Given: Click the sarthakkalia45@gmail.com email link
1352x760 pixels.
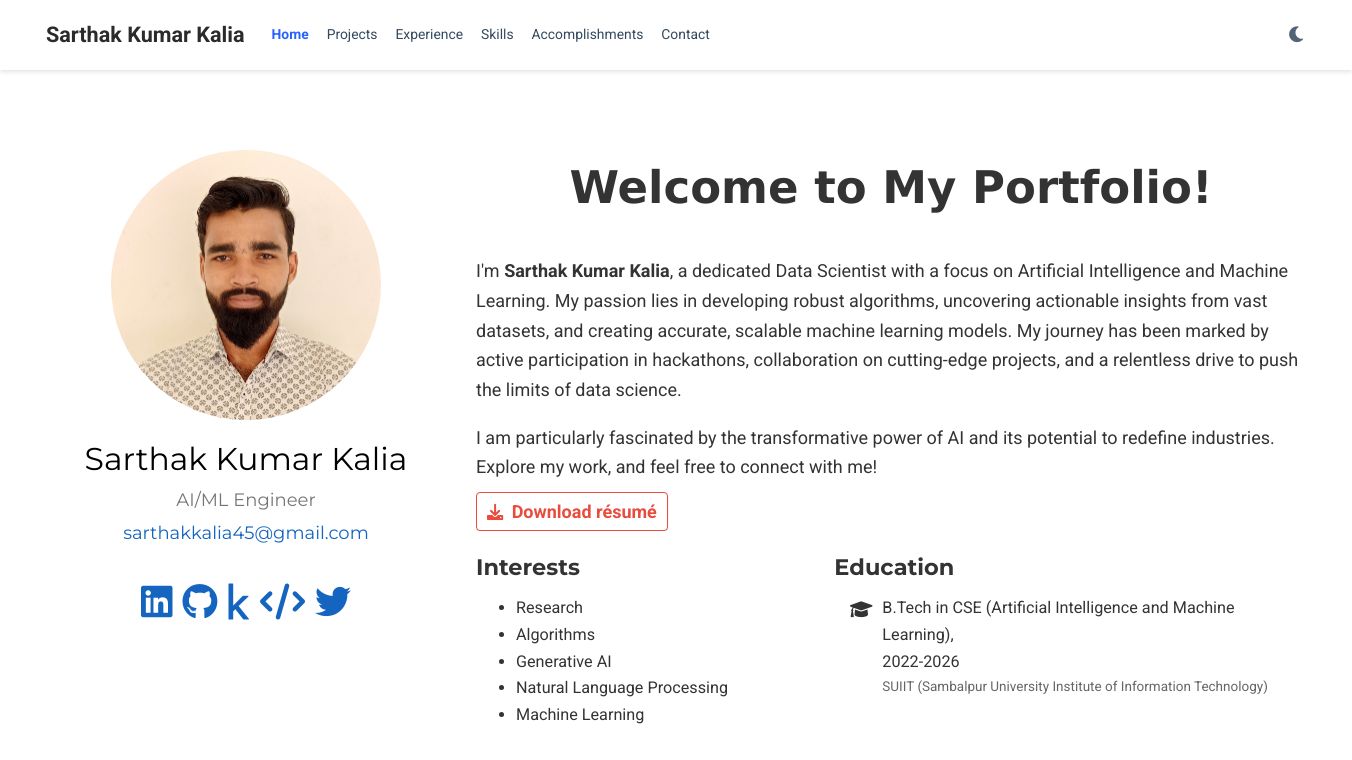Looking at the screenshot, I should tap(246, 533).
